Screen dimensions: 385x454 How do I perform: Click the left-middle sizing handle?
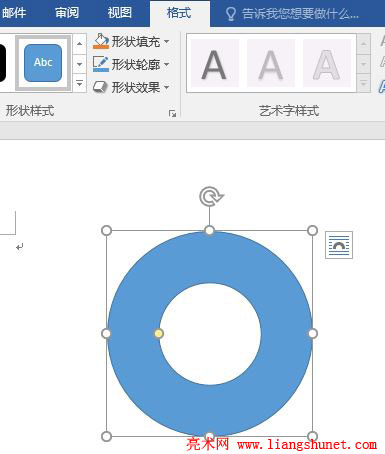[106, 333]
